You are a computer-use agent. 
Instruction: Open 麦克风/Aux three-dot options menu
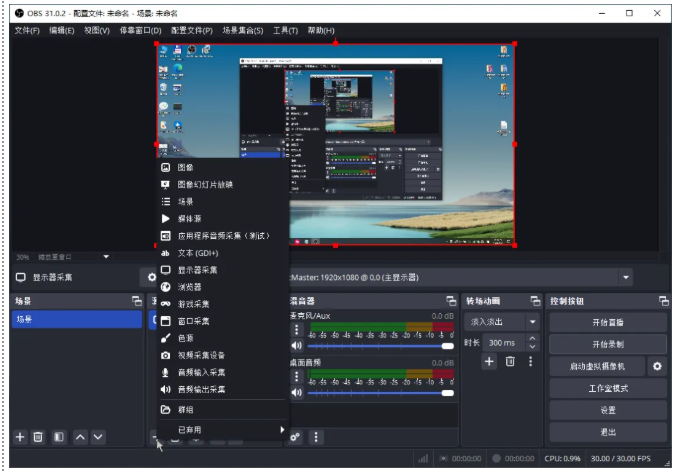(x=297, y=330)
